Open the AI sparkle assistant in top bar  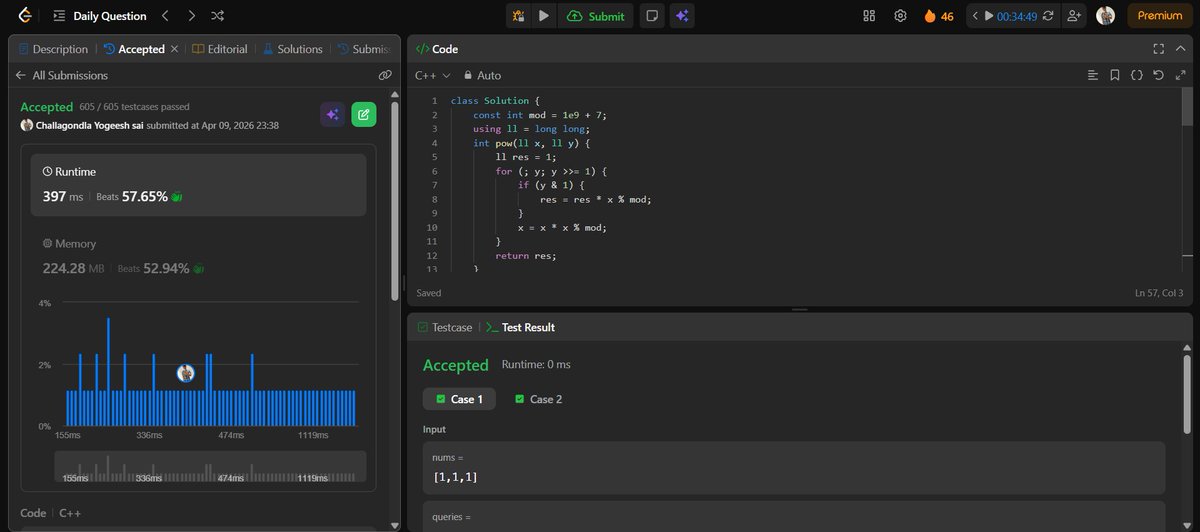[x=682, y=16]
